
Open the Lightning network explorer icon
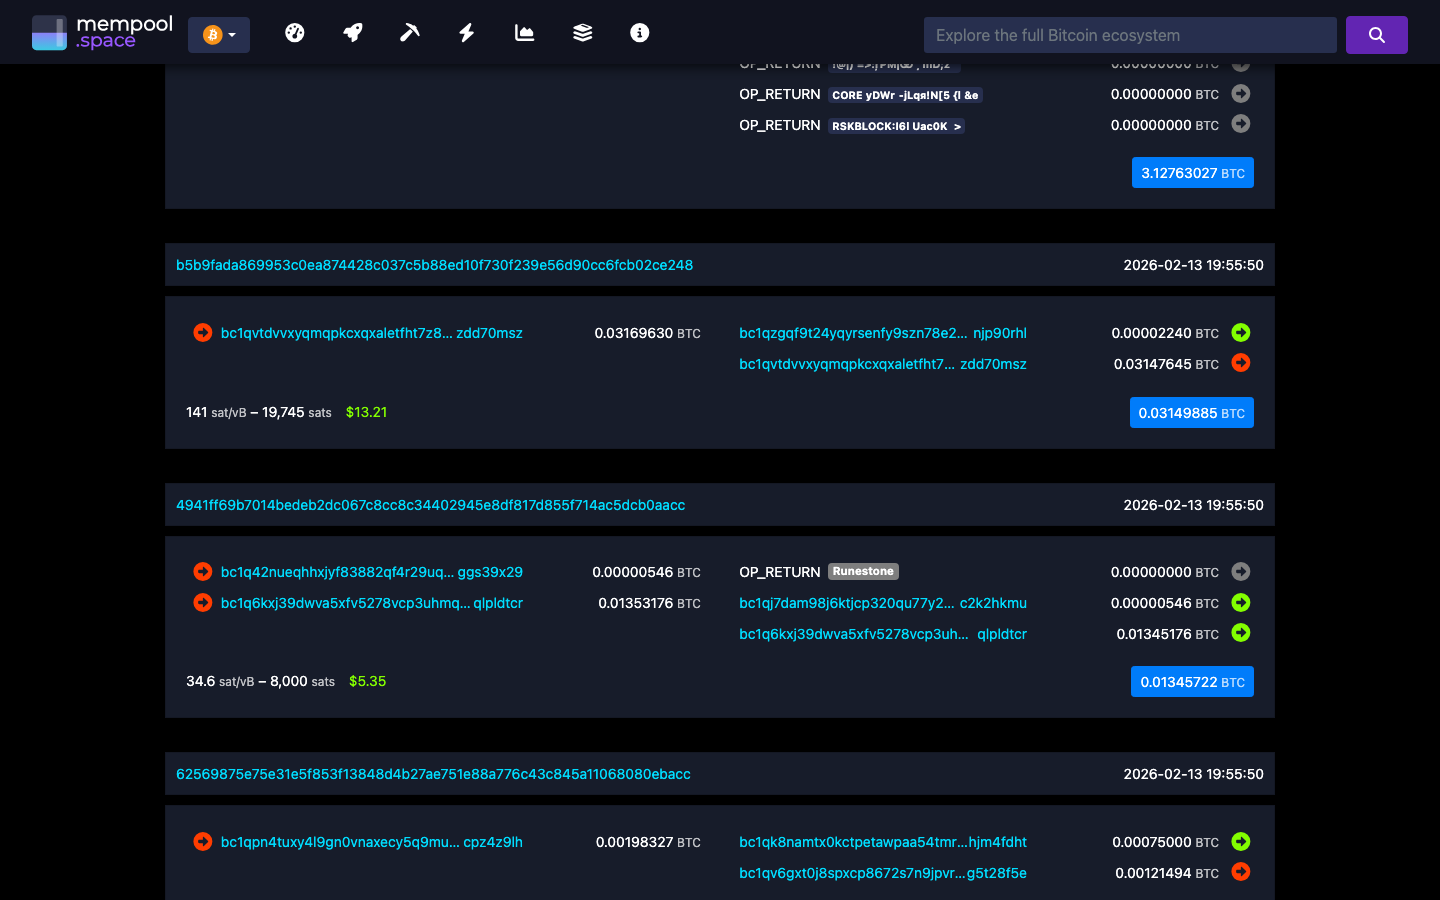point(466,32)
